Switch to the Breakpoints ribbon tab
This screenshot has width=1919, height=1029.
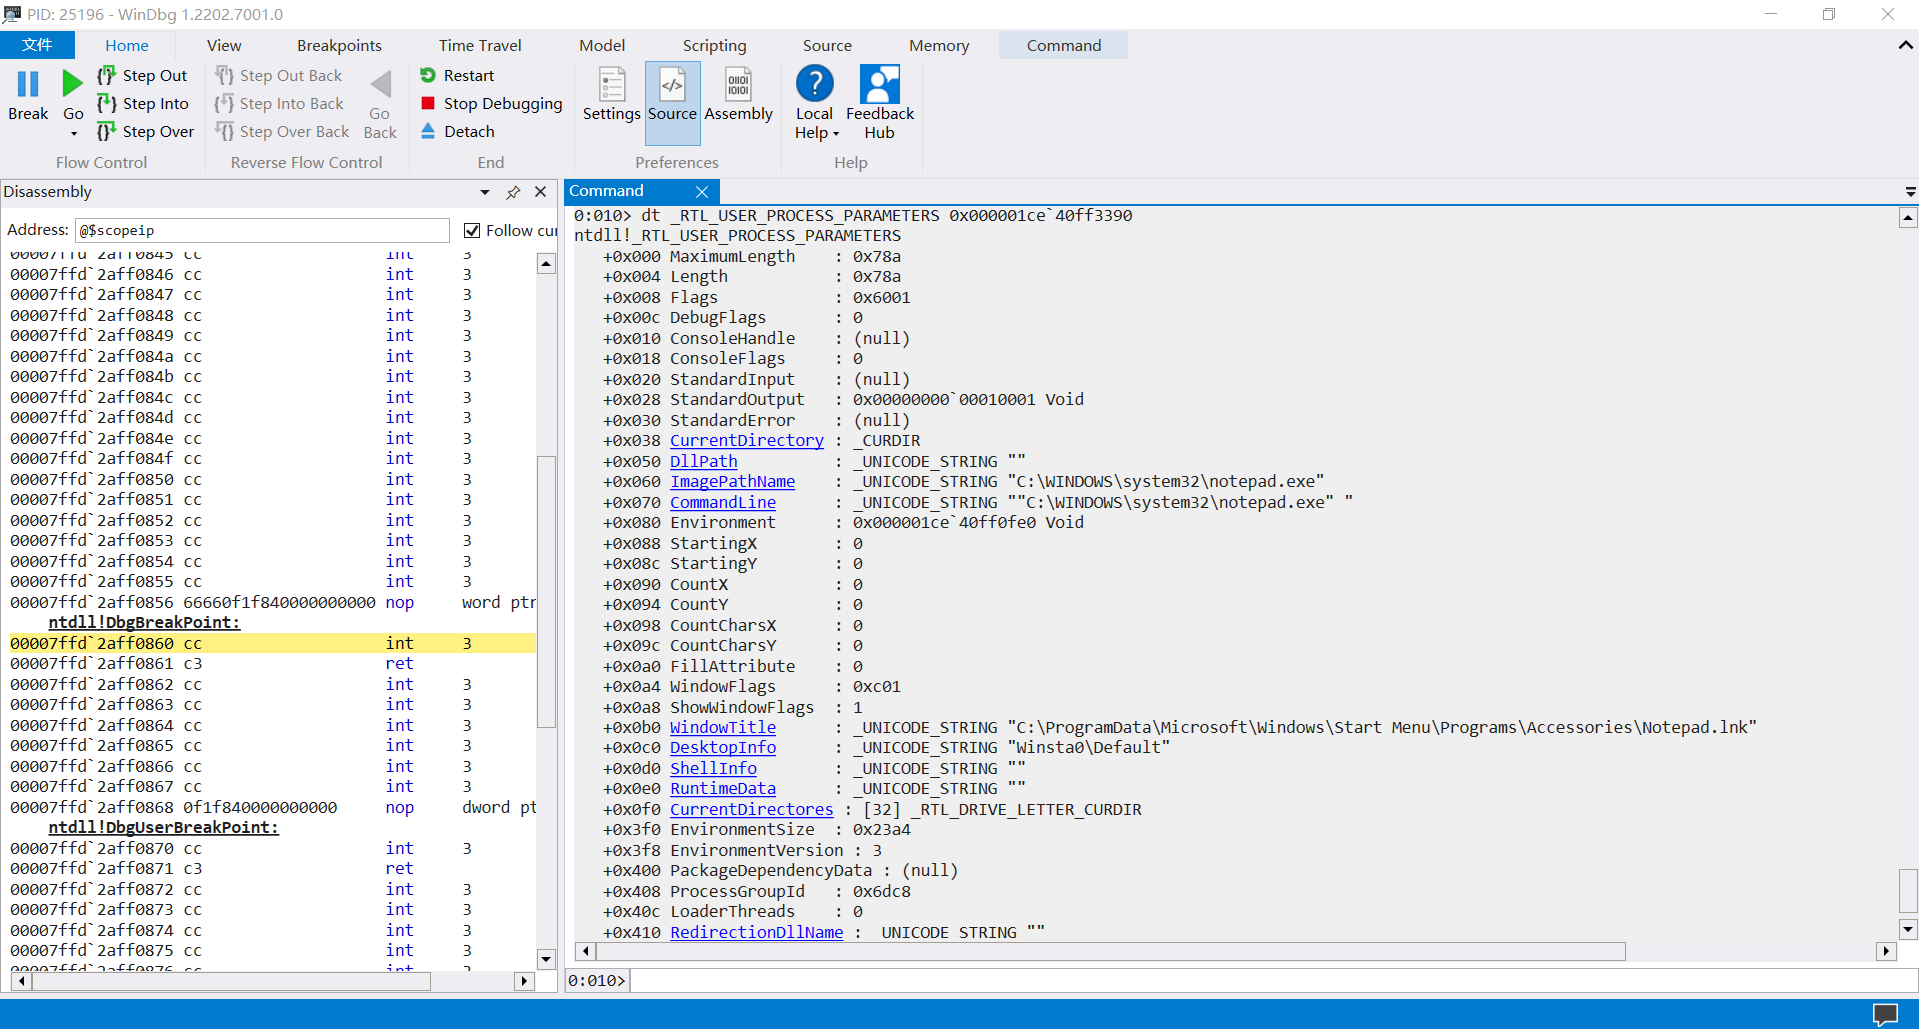coord(339,45)
